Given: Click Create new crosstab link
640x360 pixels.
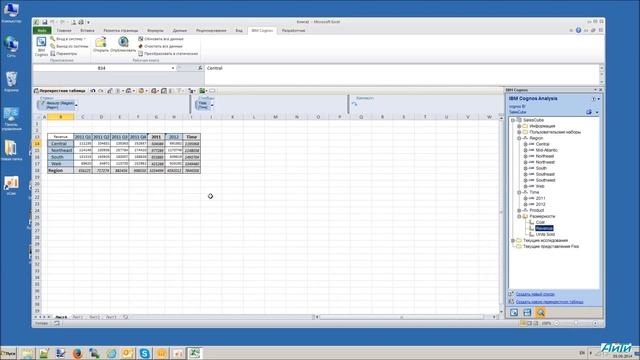Looking at the screenshot, I should tap(549, 302).
